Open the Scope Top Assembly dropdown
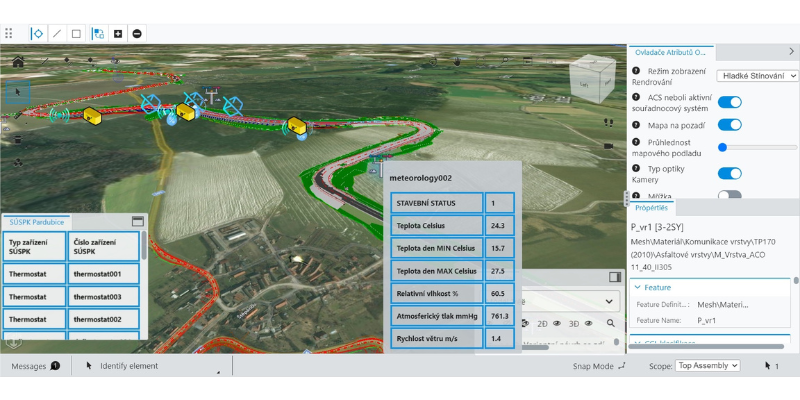The image size is (800, 400). click(x=708, y=366)
